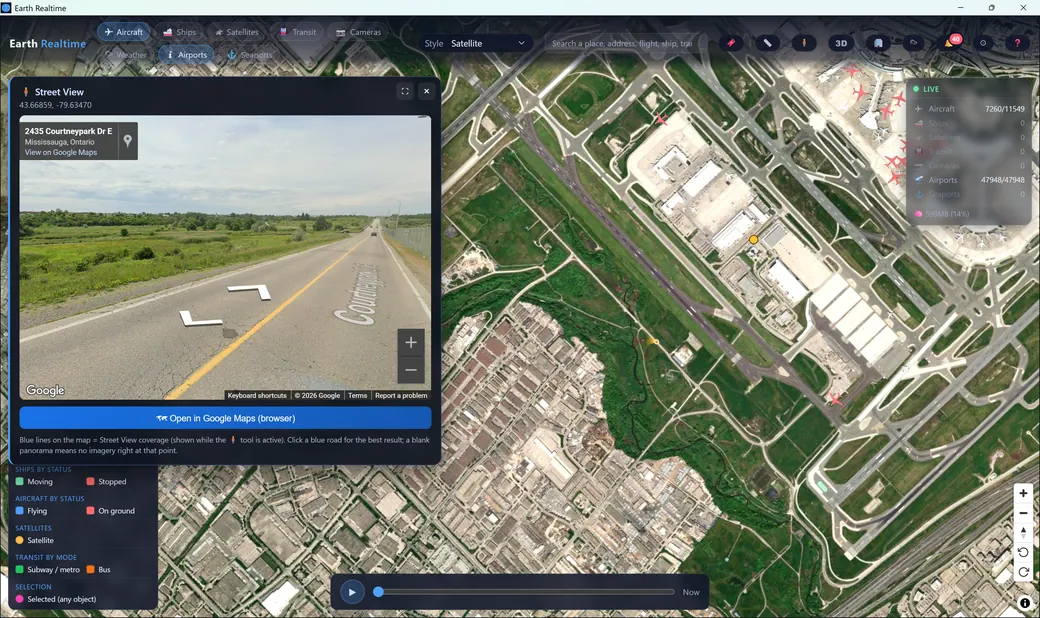Click the Google logo in panorama
1040x618 pixels.
pos(45,391)
